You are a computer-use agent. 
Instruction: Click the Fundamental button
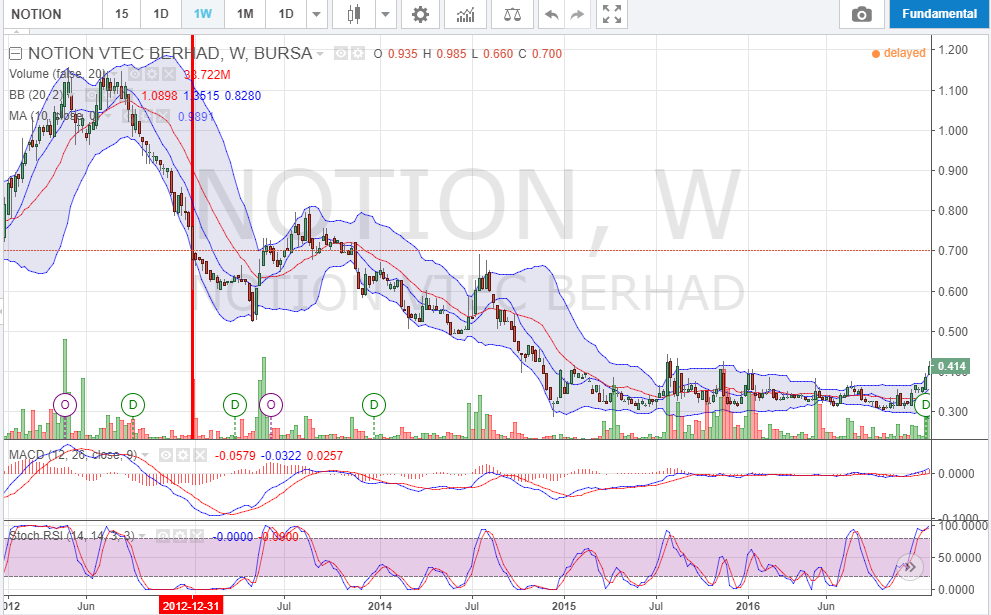click(939, 14)
